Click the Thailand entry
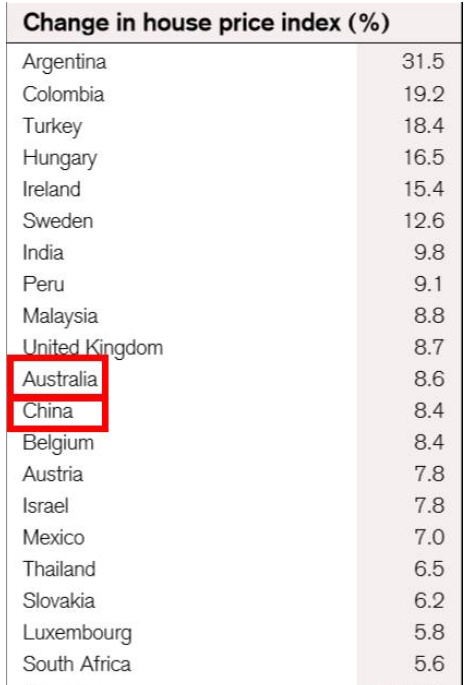Image resolution: width=466 pixels, height=685 pixels. (59, 569)
